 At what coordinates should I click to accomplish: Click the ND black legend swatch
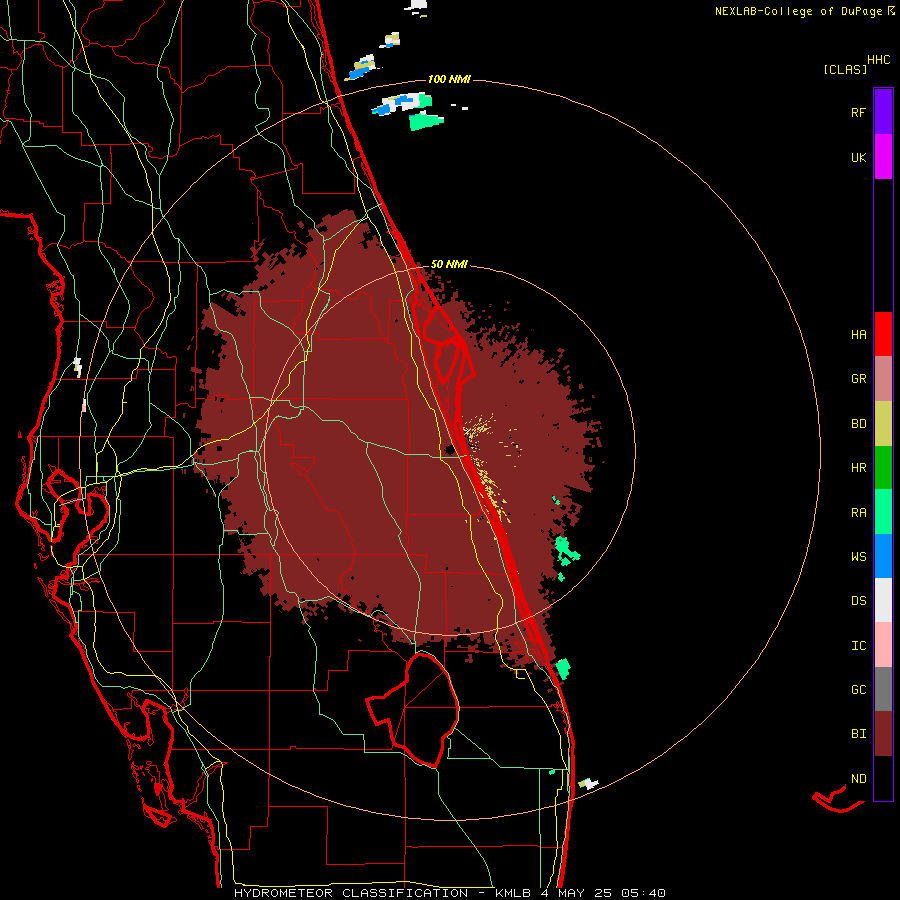click(x=883, y=778)
